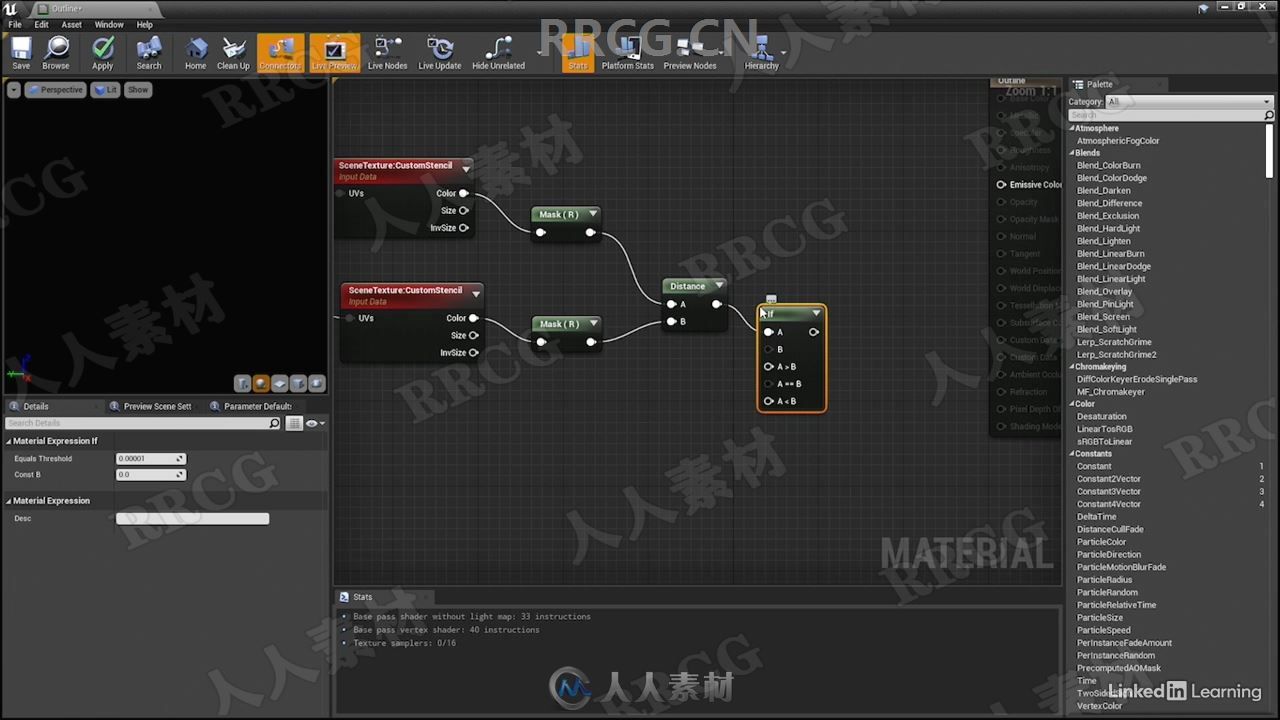Click the magnifier in Search Details
The image size is (1280, 720).
tap(275, 424)
